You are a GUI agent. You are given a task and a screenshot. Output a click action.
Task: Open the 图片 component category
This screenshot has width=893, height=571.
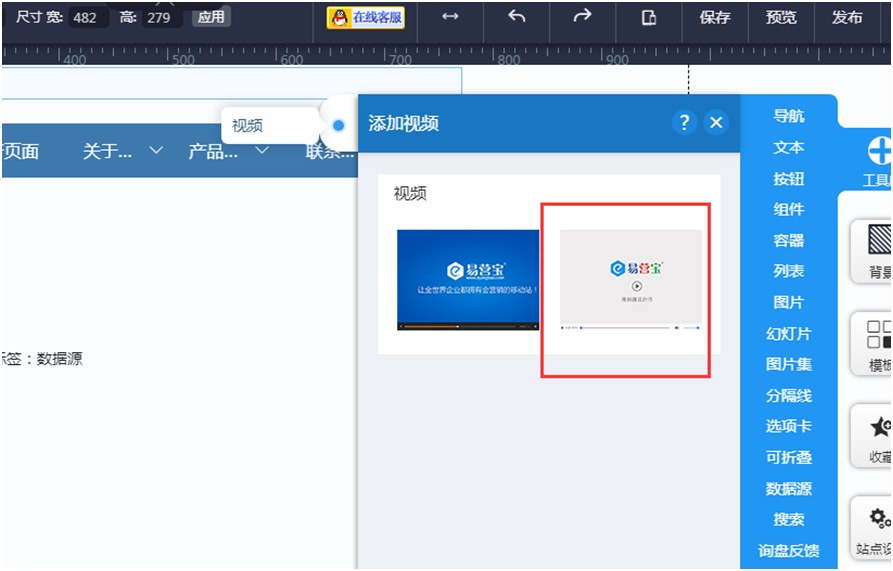click(789, 302)
